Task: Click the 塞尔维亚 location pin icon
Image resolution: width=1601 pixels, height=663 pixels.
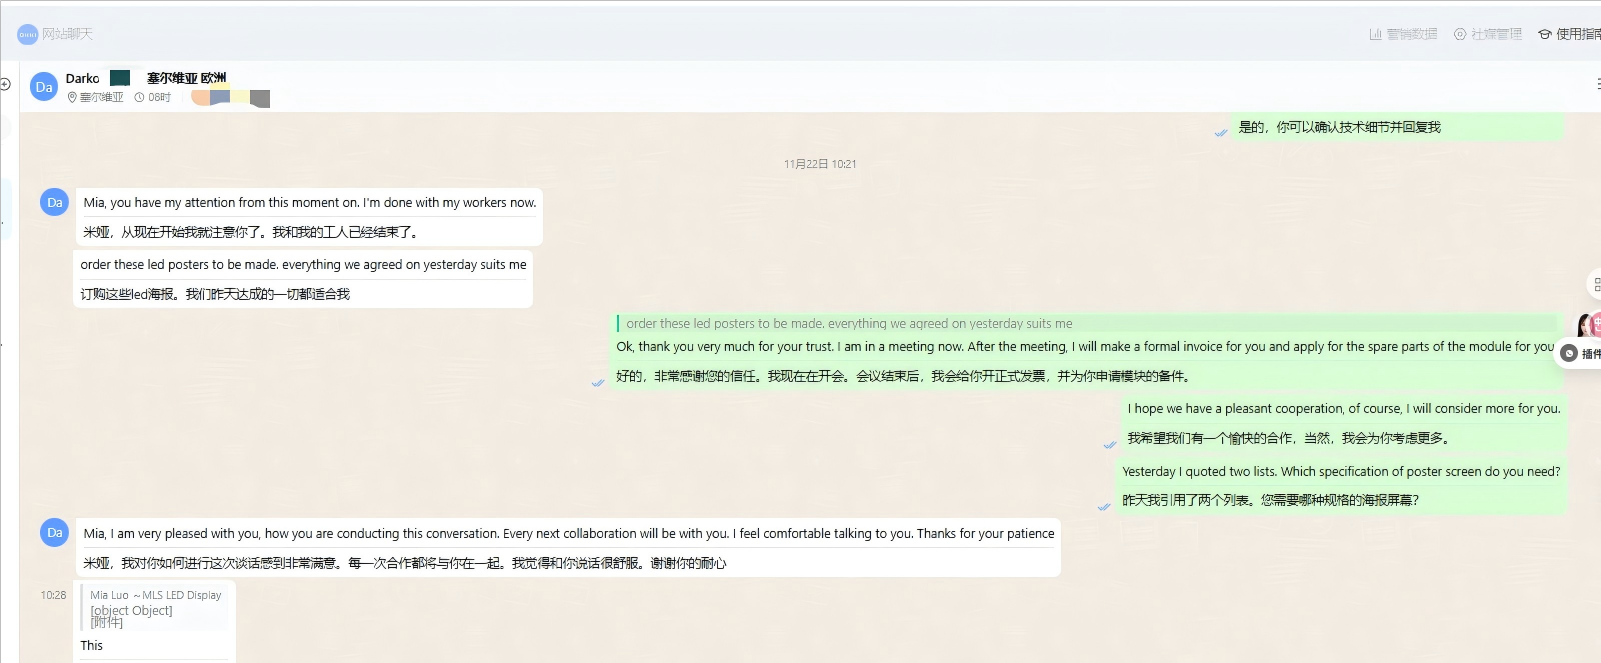Action: [x=72, y=98]
